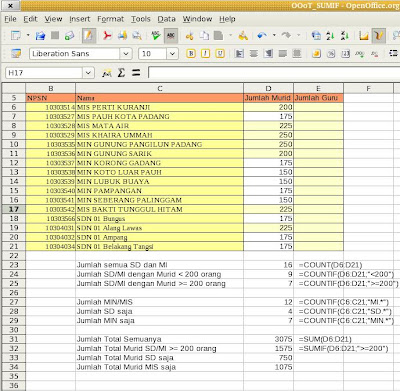Screen dimensions: 400x391
Task: Toggle Align Right
Action: tap(268, 53)
